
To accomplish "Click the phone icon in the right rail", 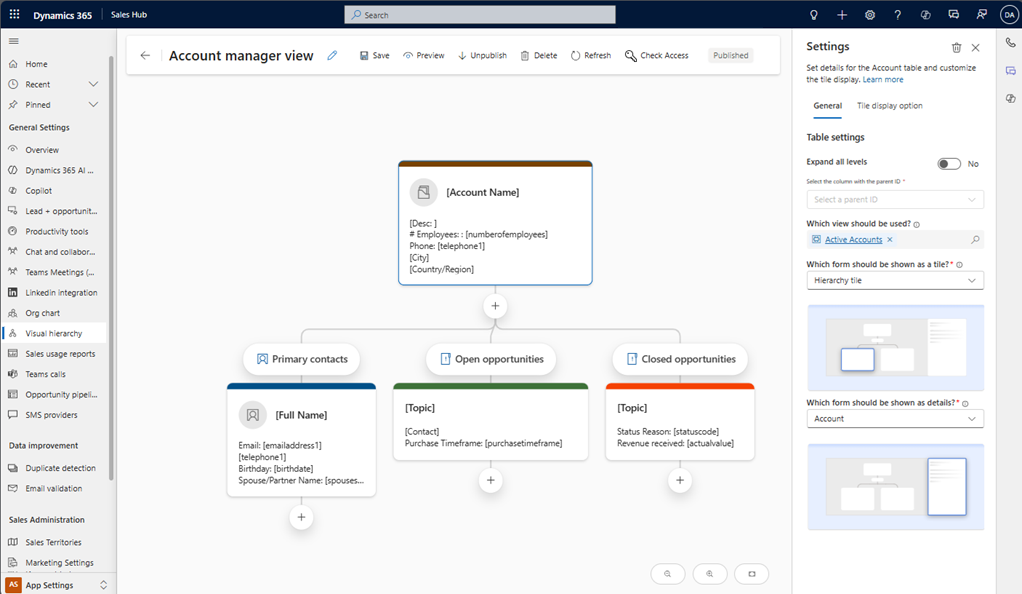I will 1010,42.
